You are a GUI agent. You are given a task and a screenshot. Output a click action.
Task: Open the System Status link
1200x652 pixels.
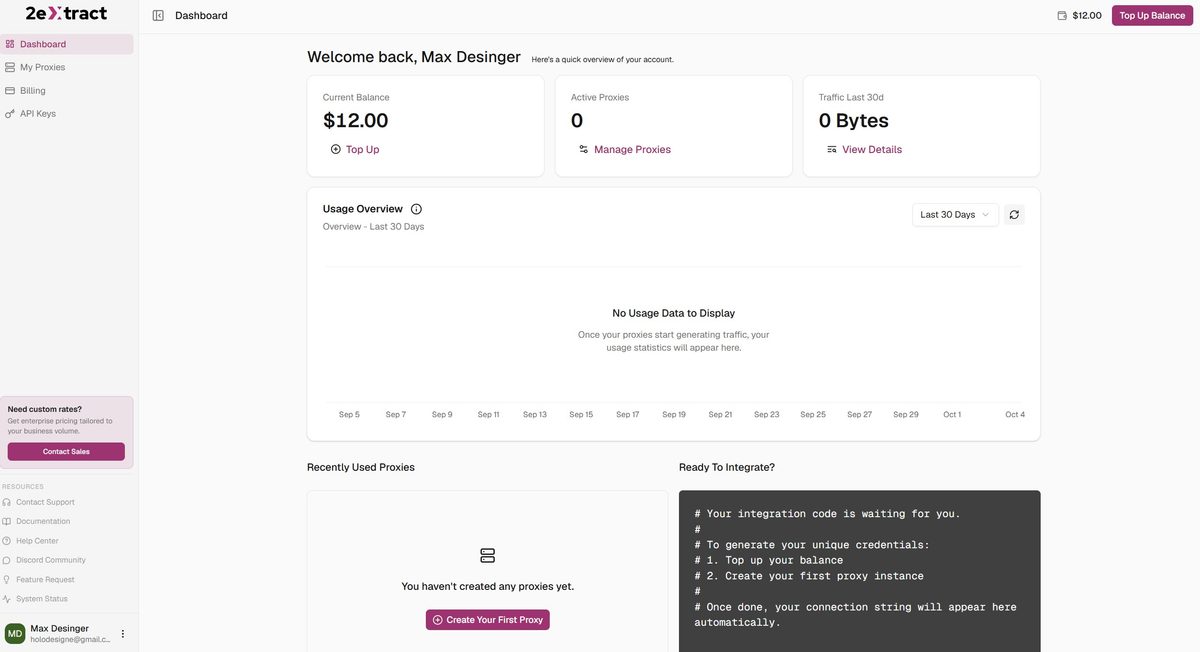click(x=42, y=599)
